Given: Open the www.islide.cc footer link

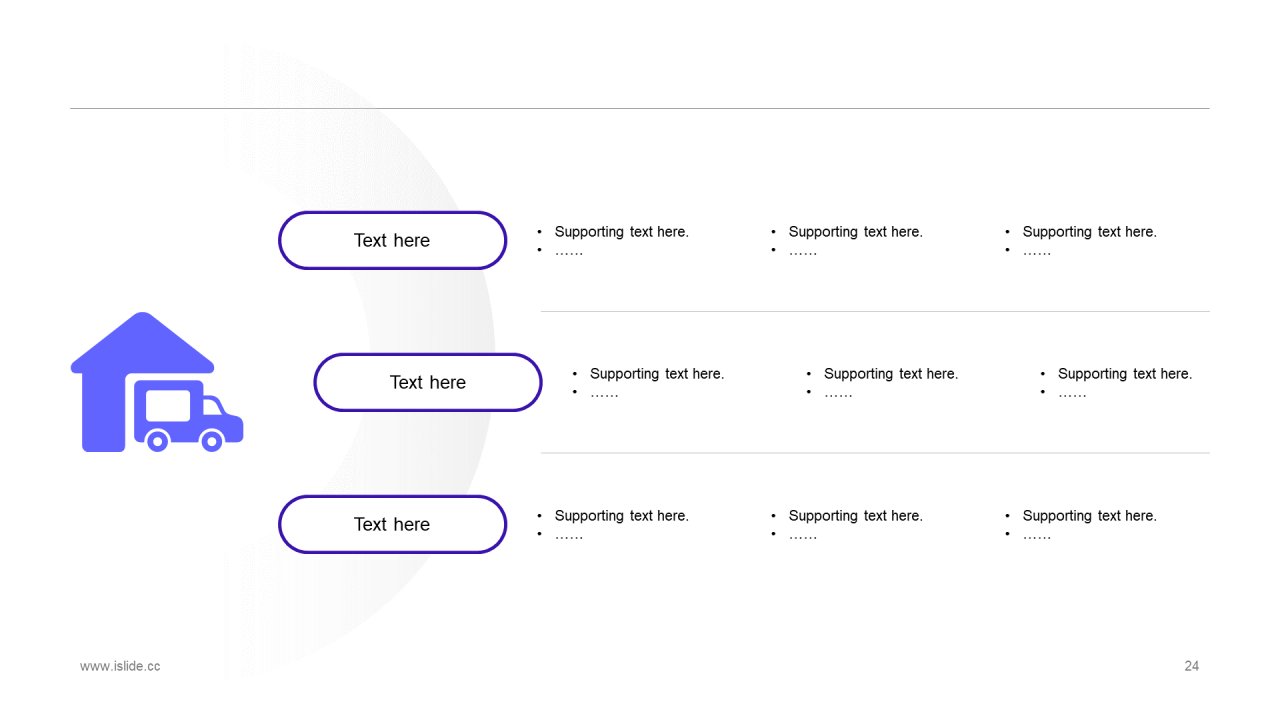Looking at the screenshot, I should pos(120,666).
